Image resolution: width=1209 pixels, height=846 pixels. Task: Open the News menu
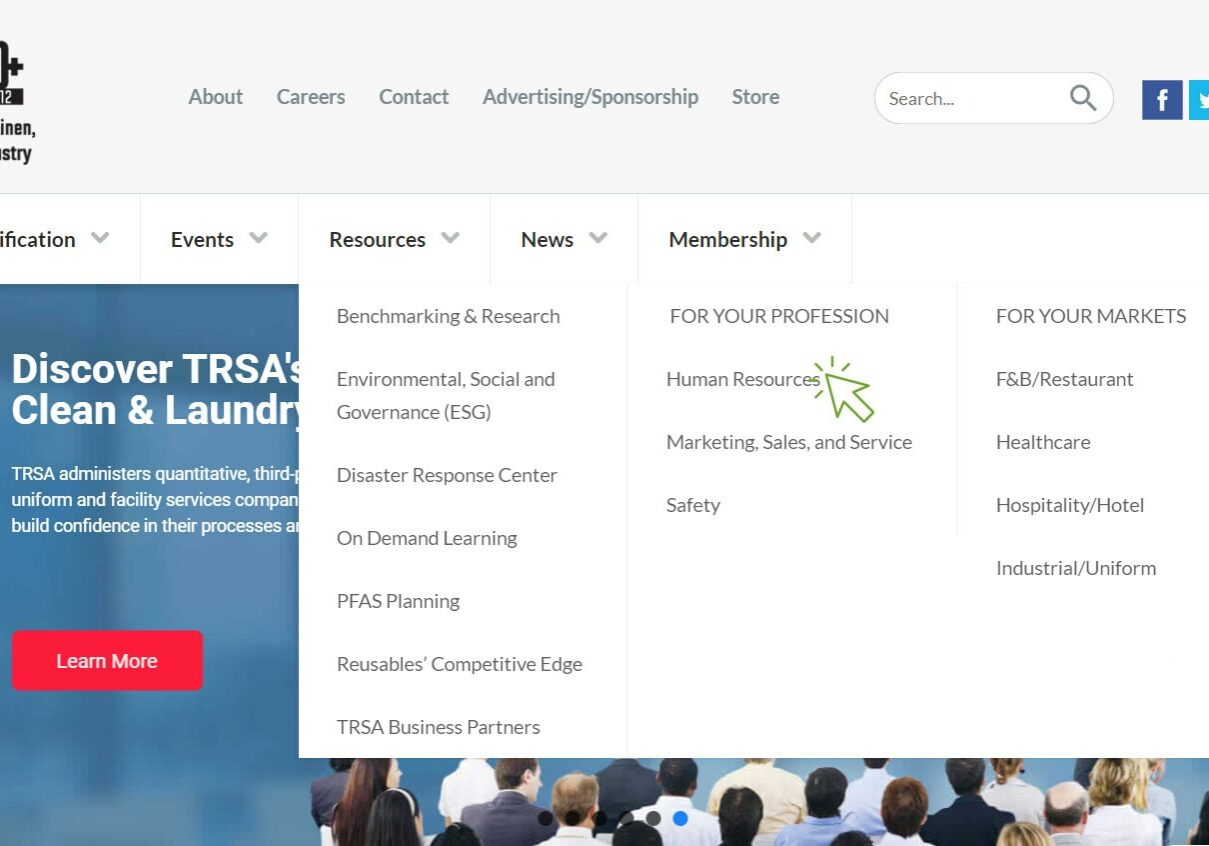click(x=547, y=239)
